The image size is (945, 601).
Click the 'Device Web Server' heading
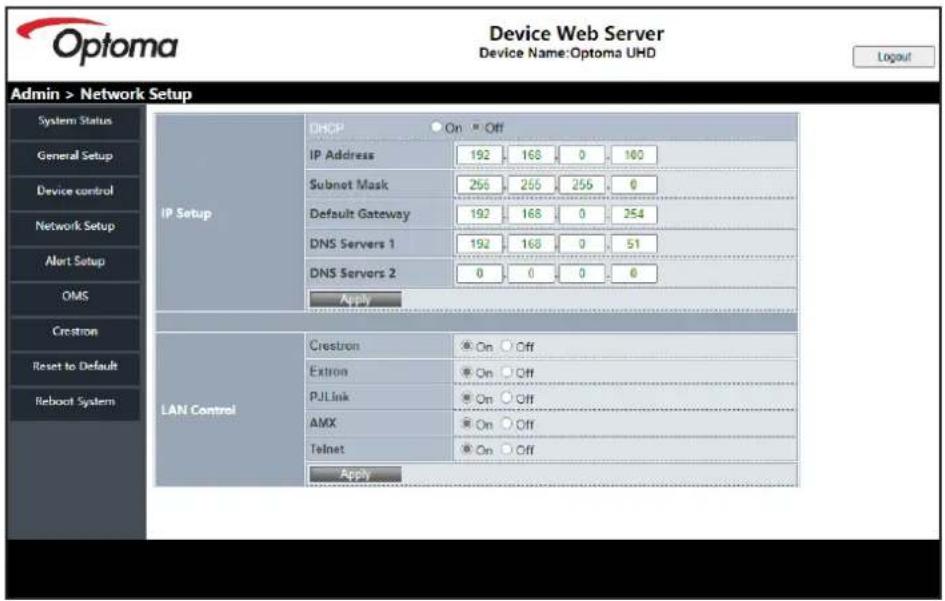tap(576, 33)
